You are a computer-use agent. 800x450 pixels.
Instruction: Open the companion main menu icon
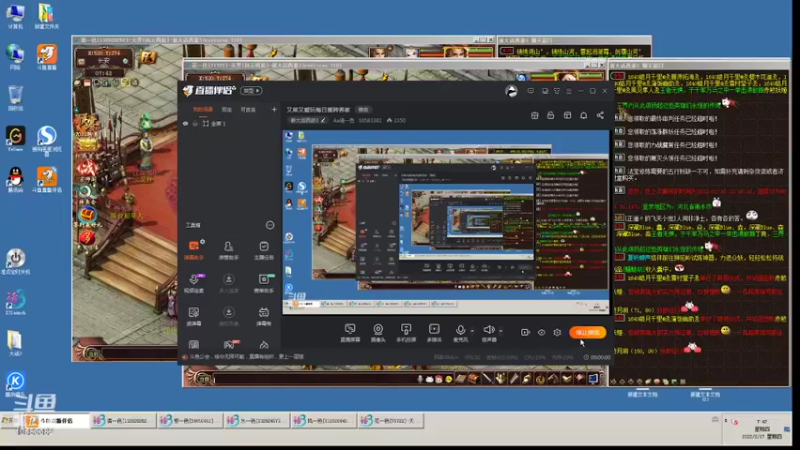coord(569,91)
